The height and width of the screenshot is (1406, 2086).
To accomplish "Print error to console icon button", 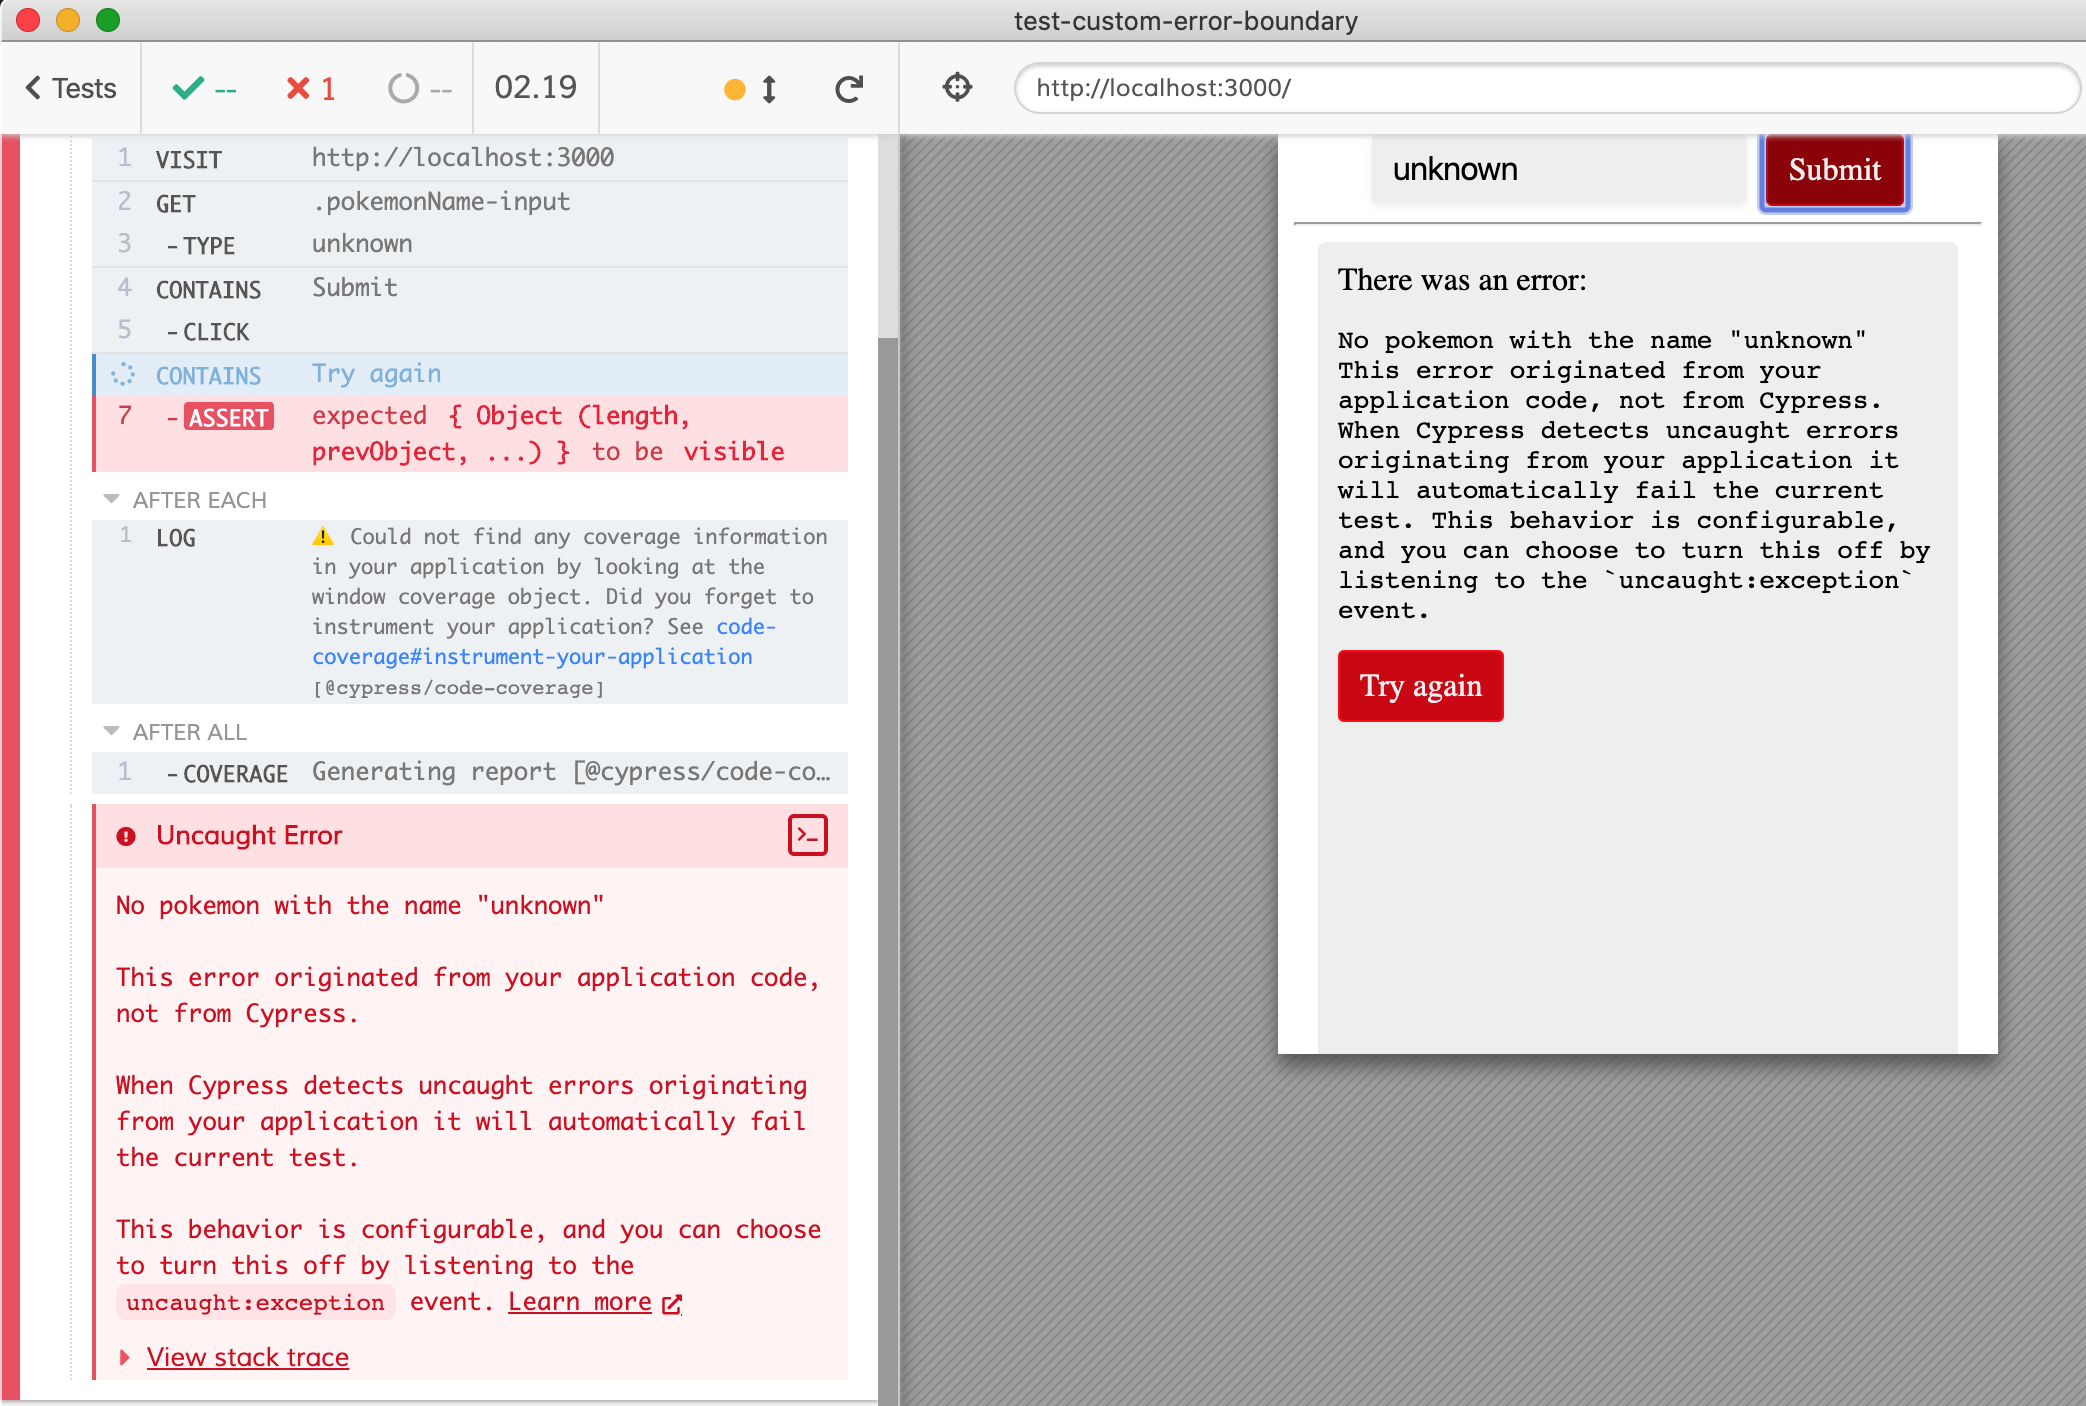I will coord(808,835).
